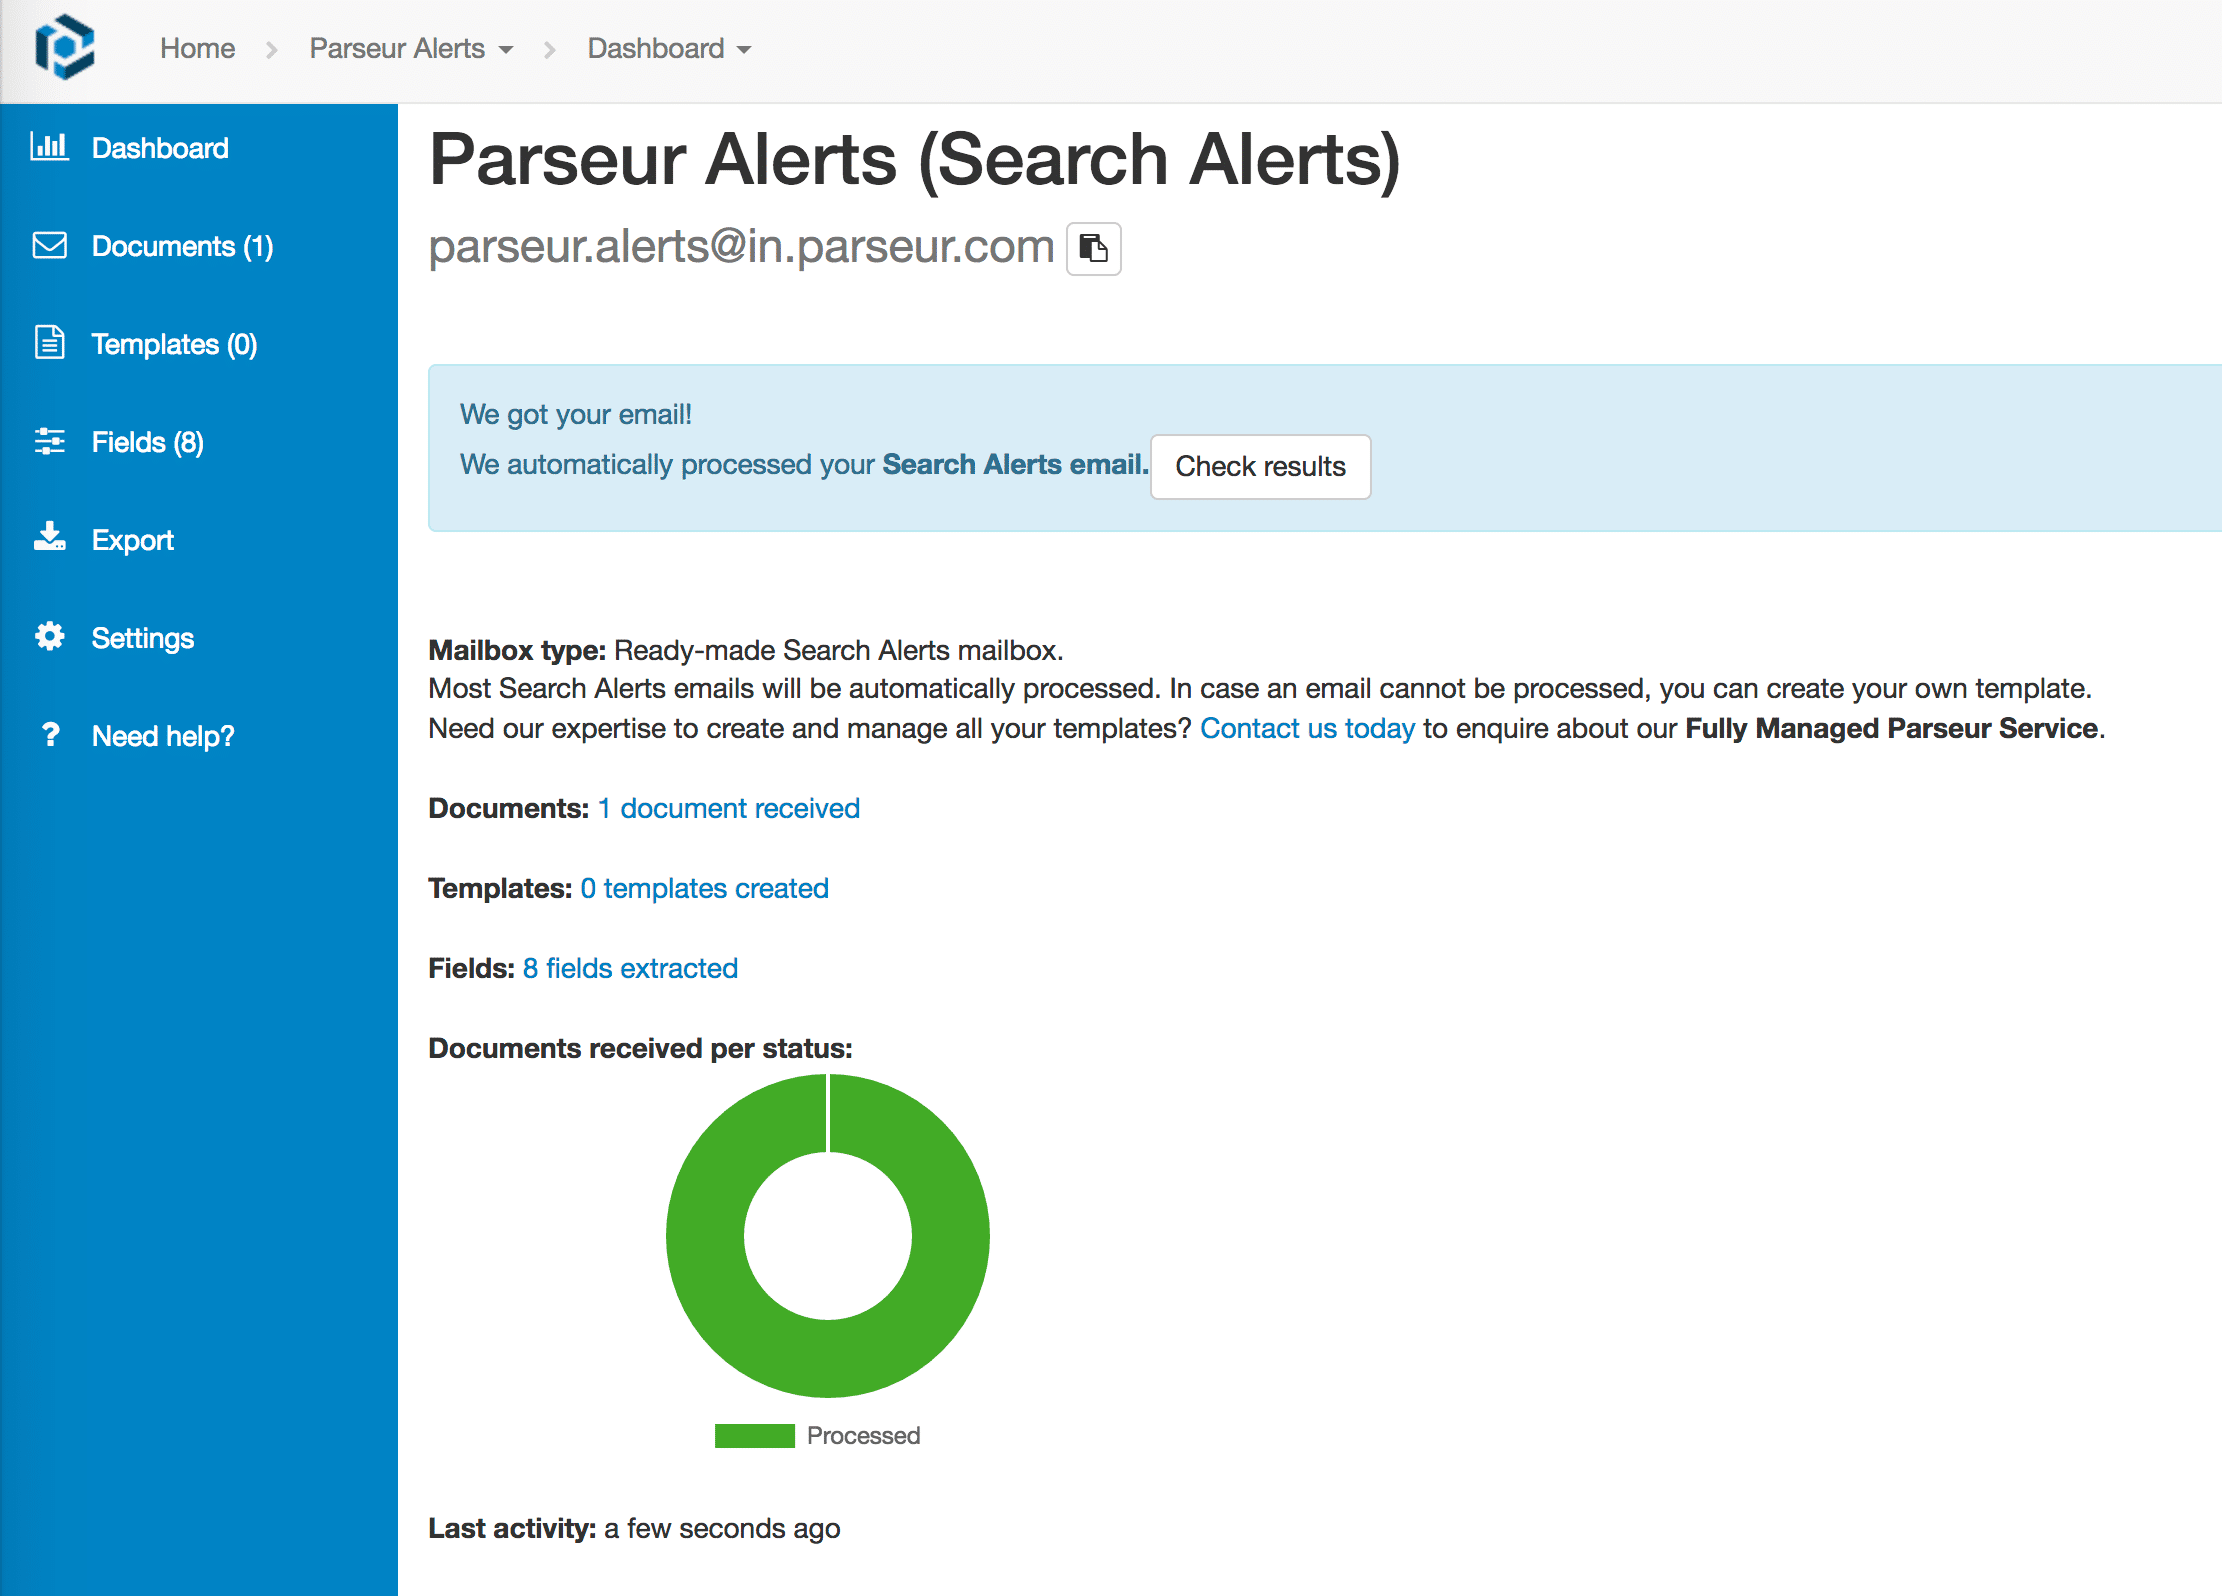Image resolution: width=2222 pixels, height=1596 pixels.
Task: Click the Export download icon
Action: 50,538
